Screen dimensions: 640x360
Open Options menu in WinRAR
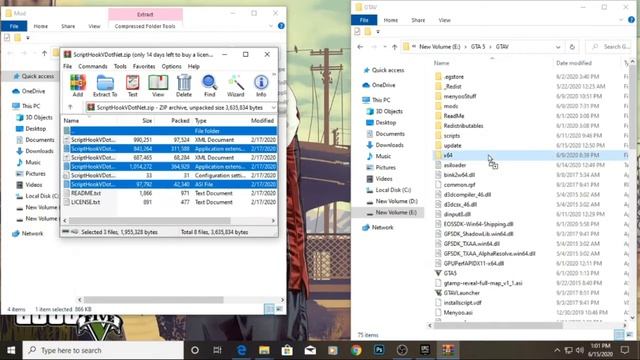[x=171, y=66]
